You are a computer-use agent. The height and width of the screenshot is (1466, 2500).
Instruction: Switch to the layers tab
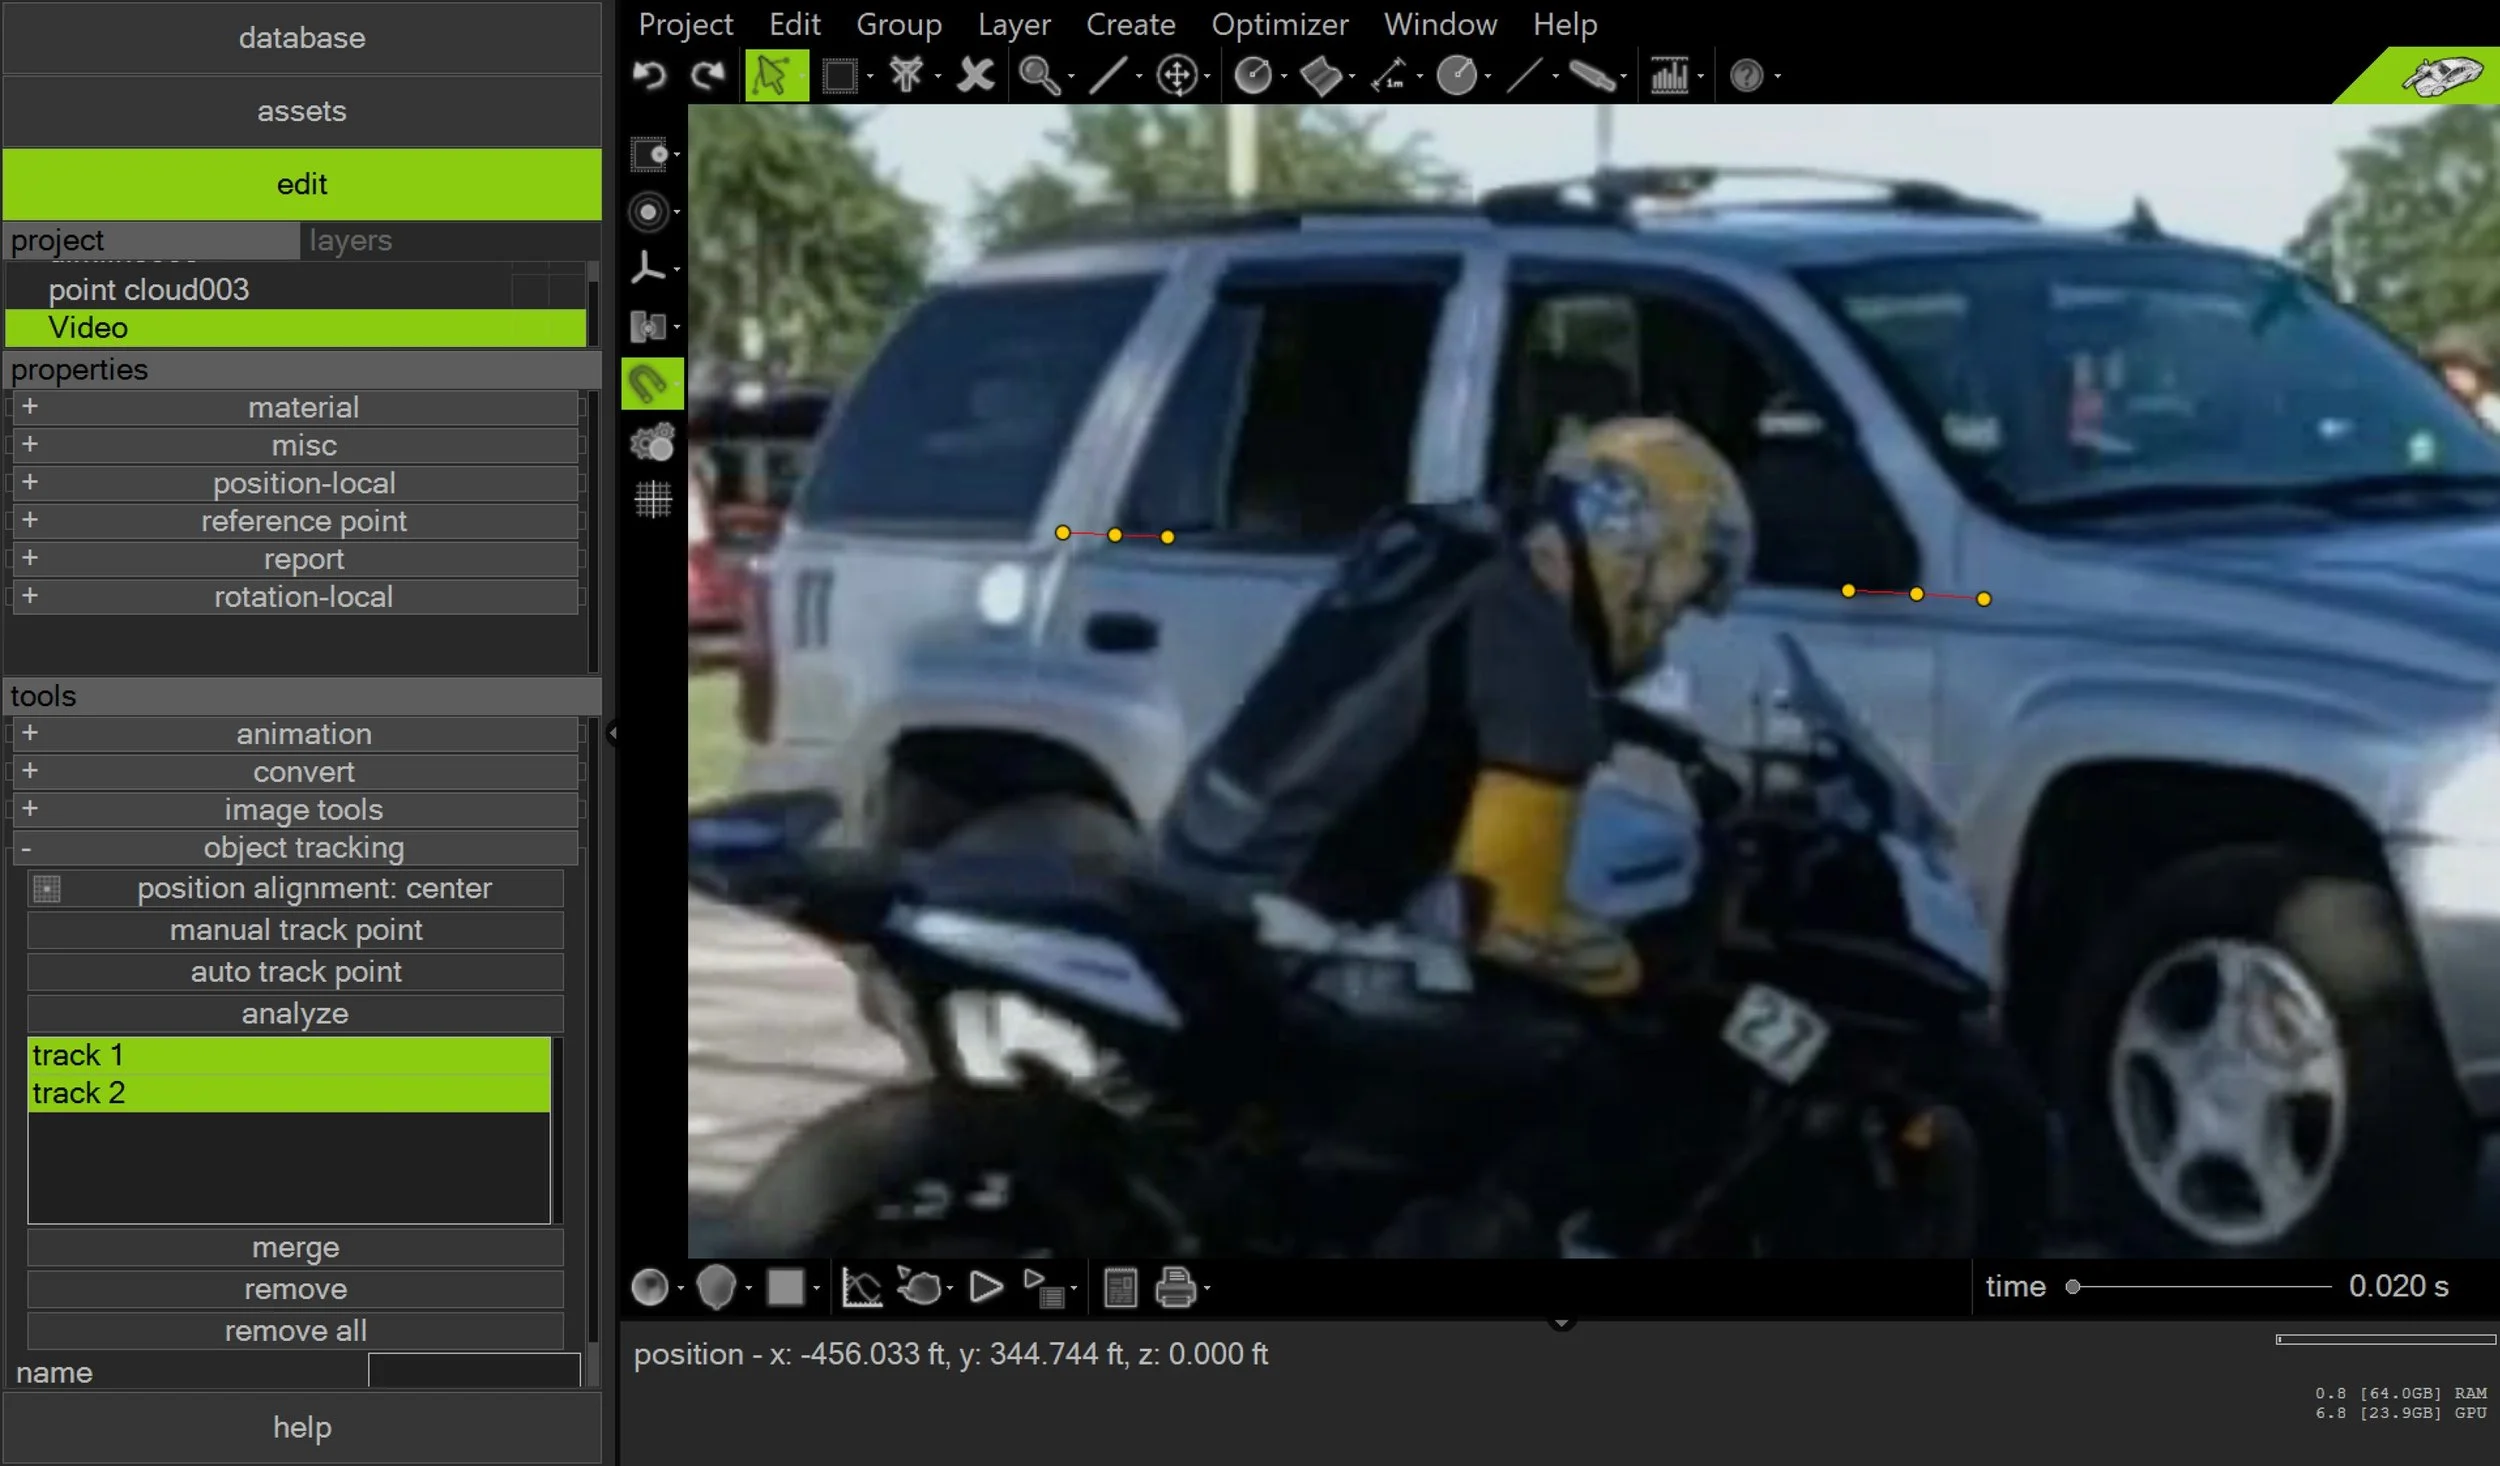coord(350,241)
